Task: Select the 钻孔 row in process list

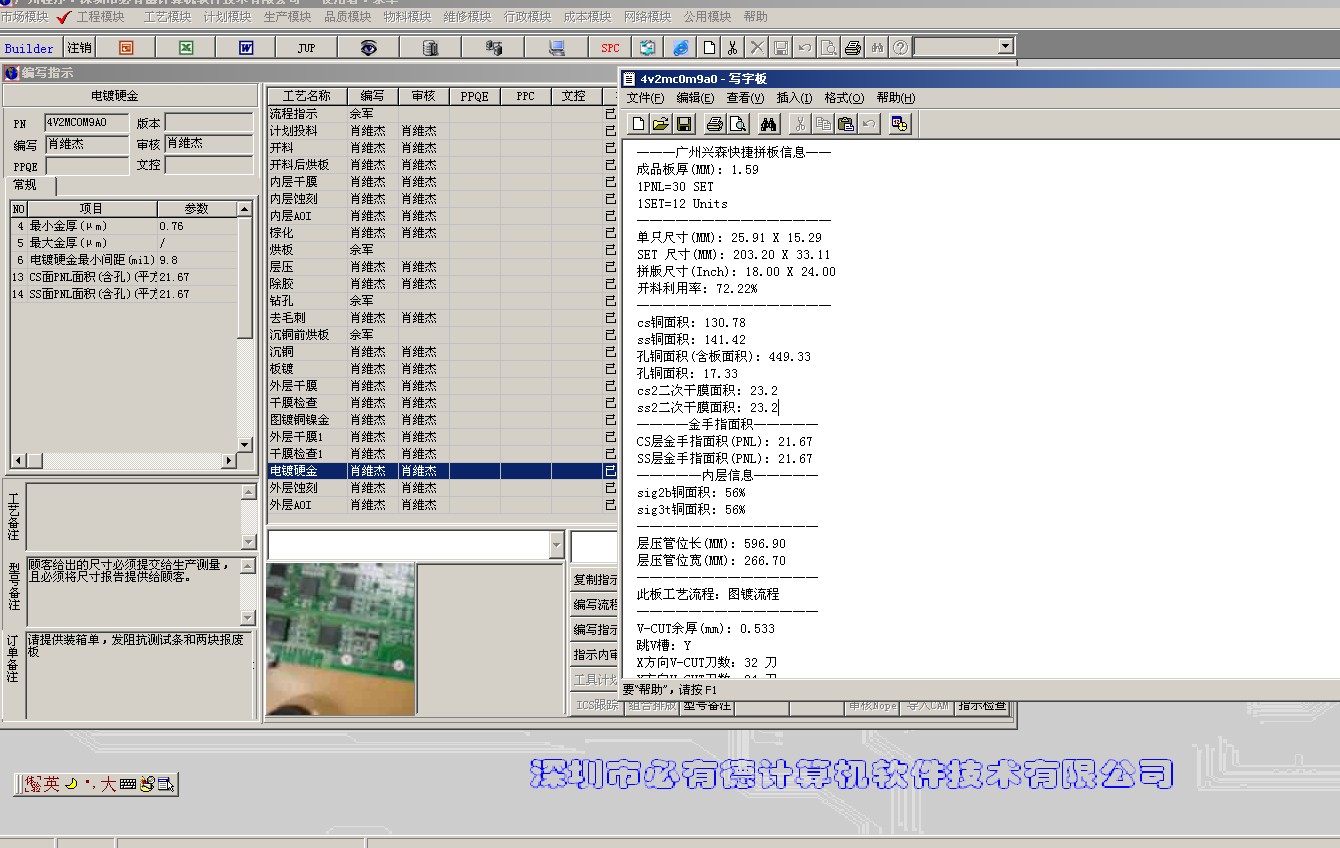Action: point(443,301)
